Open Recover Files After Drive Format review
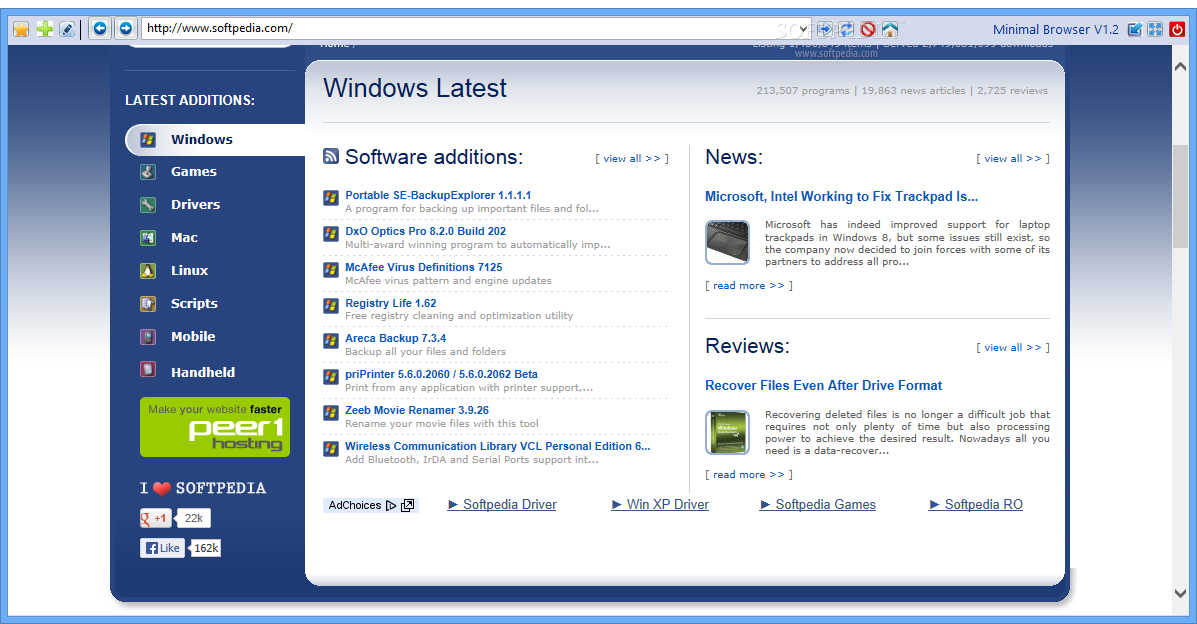The image size is (1197, 624). 824,386
